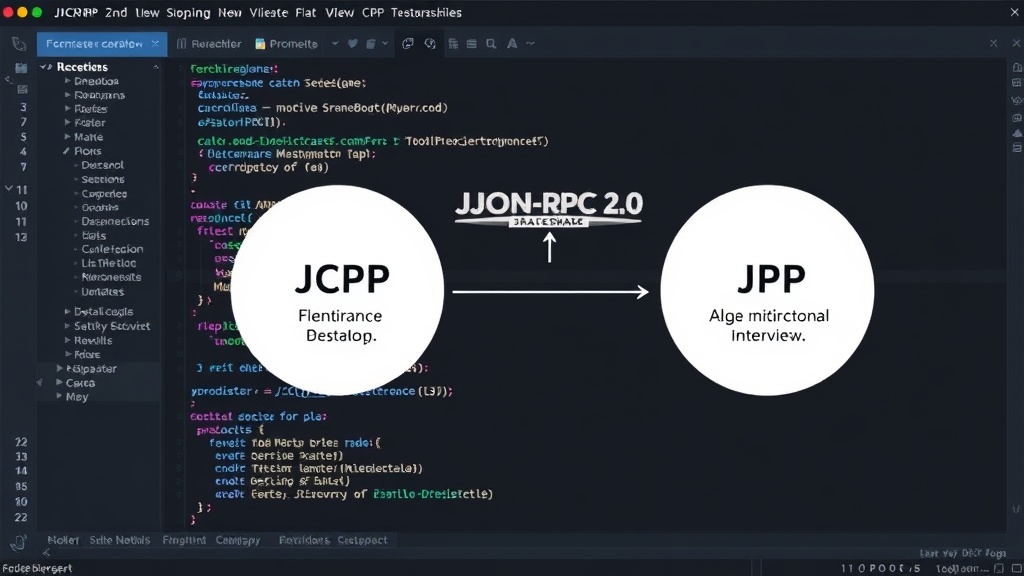Select the Cenlefecion tree item
This screenshot has width=1024, height=576.
click(x=112, y=249)
